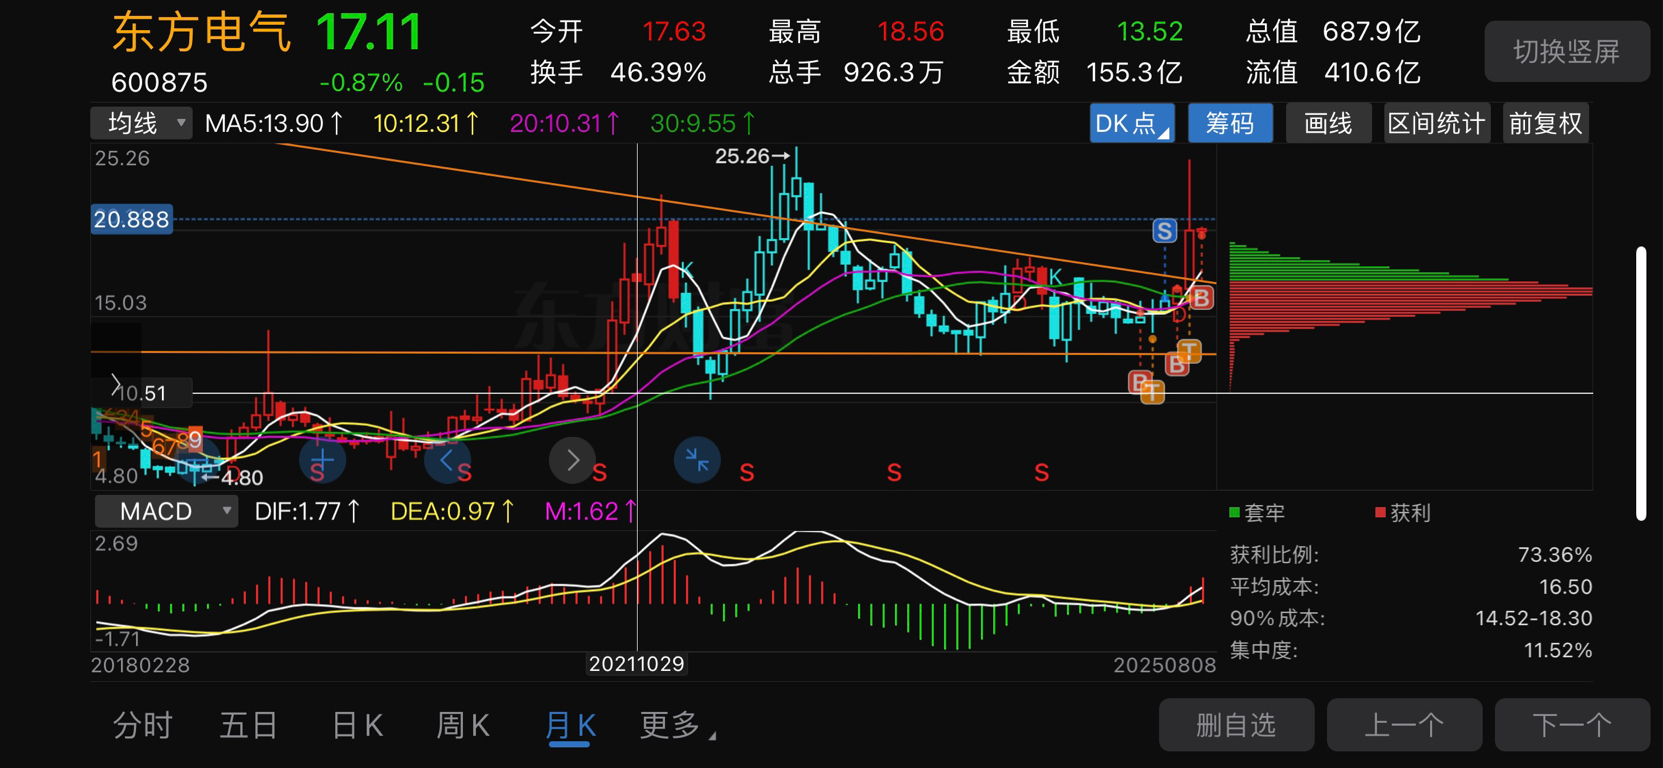1663x768 pixels.
Task: Select the 月K tab
Action: (571, 725)
